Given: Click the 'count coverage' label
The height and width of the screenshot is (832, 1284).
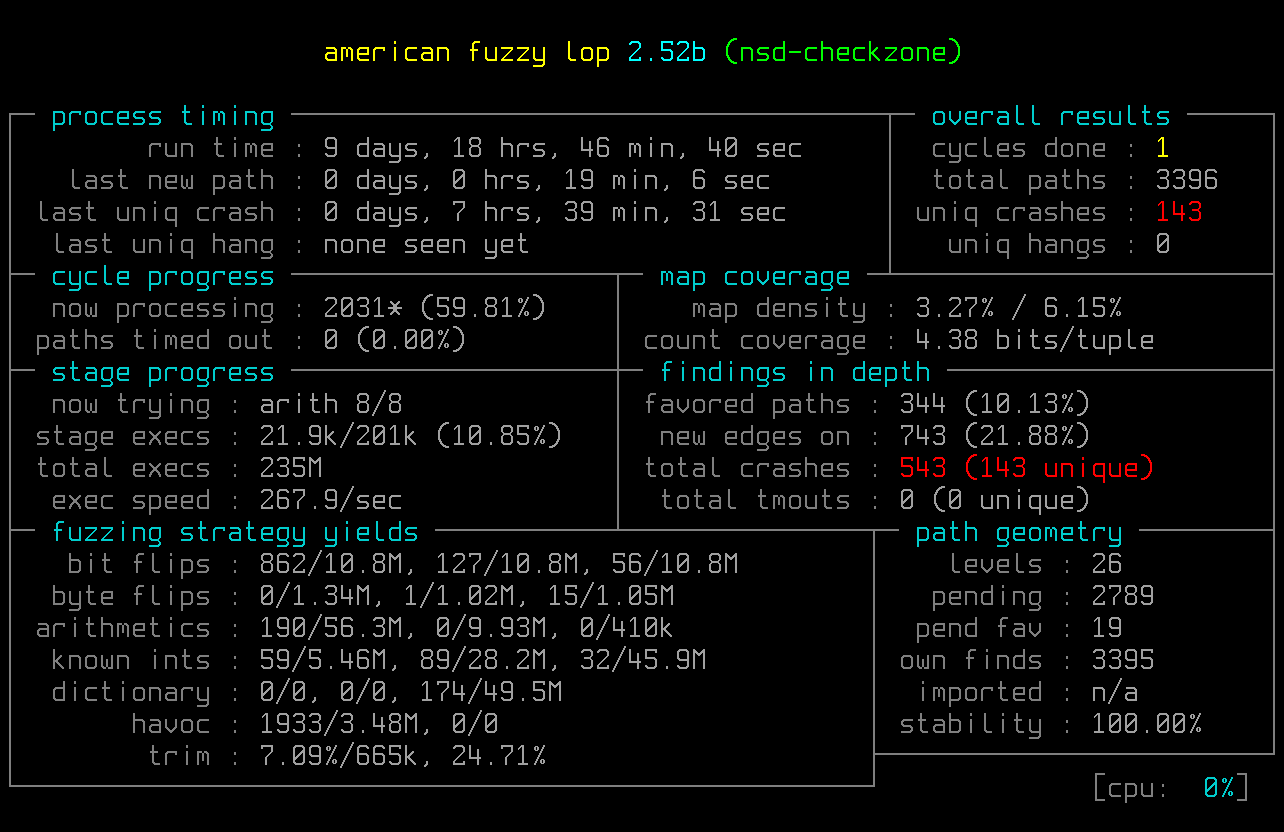Looking at the screenshot, I should pyautogui.click(x=755, y=341).
